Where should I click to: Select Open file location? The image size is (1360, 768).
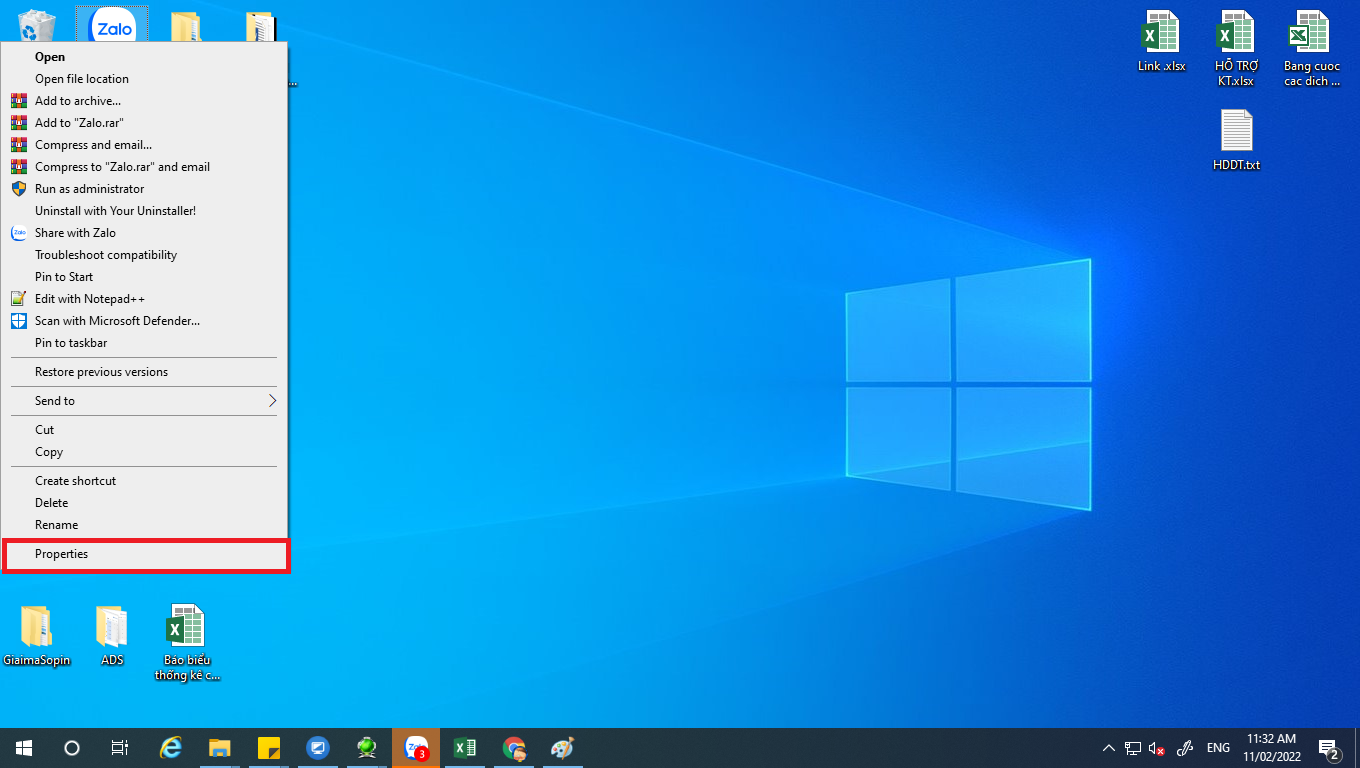(x=144, y=79)
